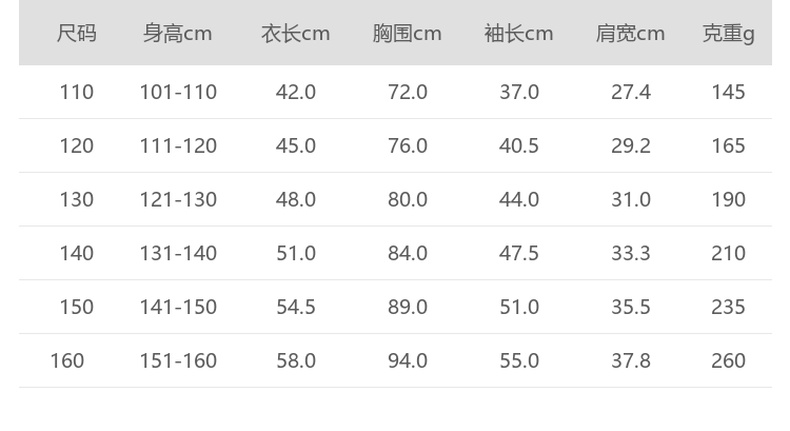Select shoulder width value 37.8
The height and width of the screenshot is (431, 790).
coord(631,361)
